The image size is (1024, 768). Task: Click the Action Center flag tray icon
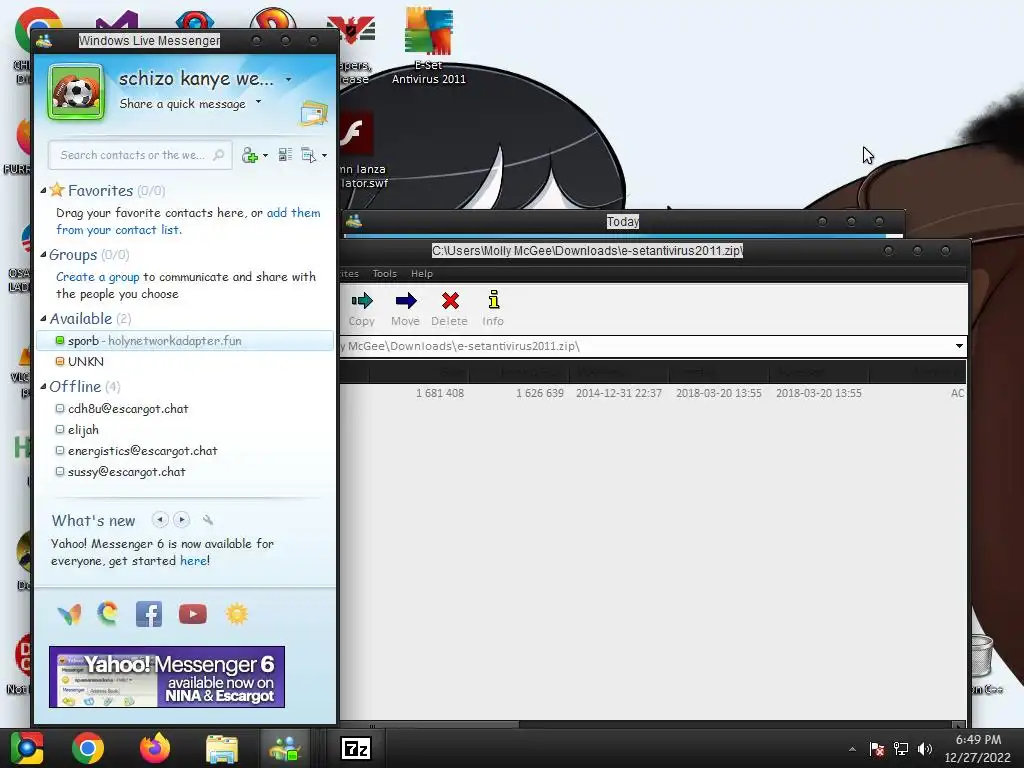click(x=876, y=748)
